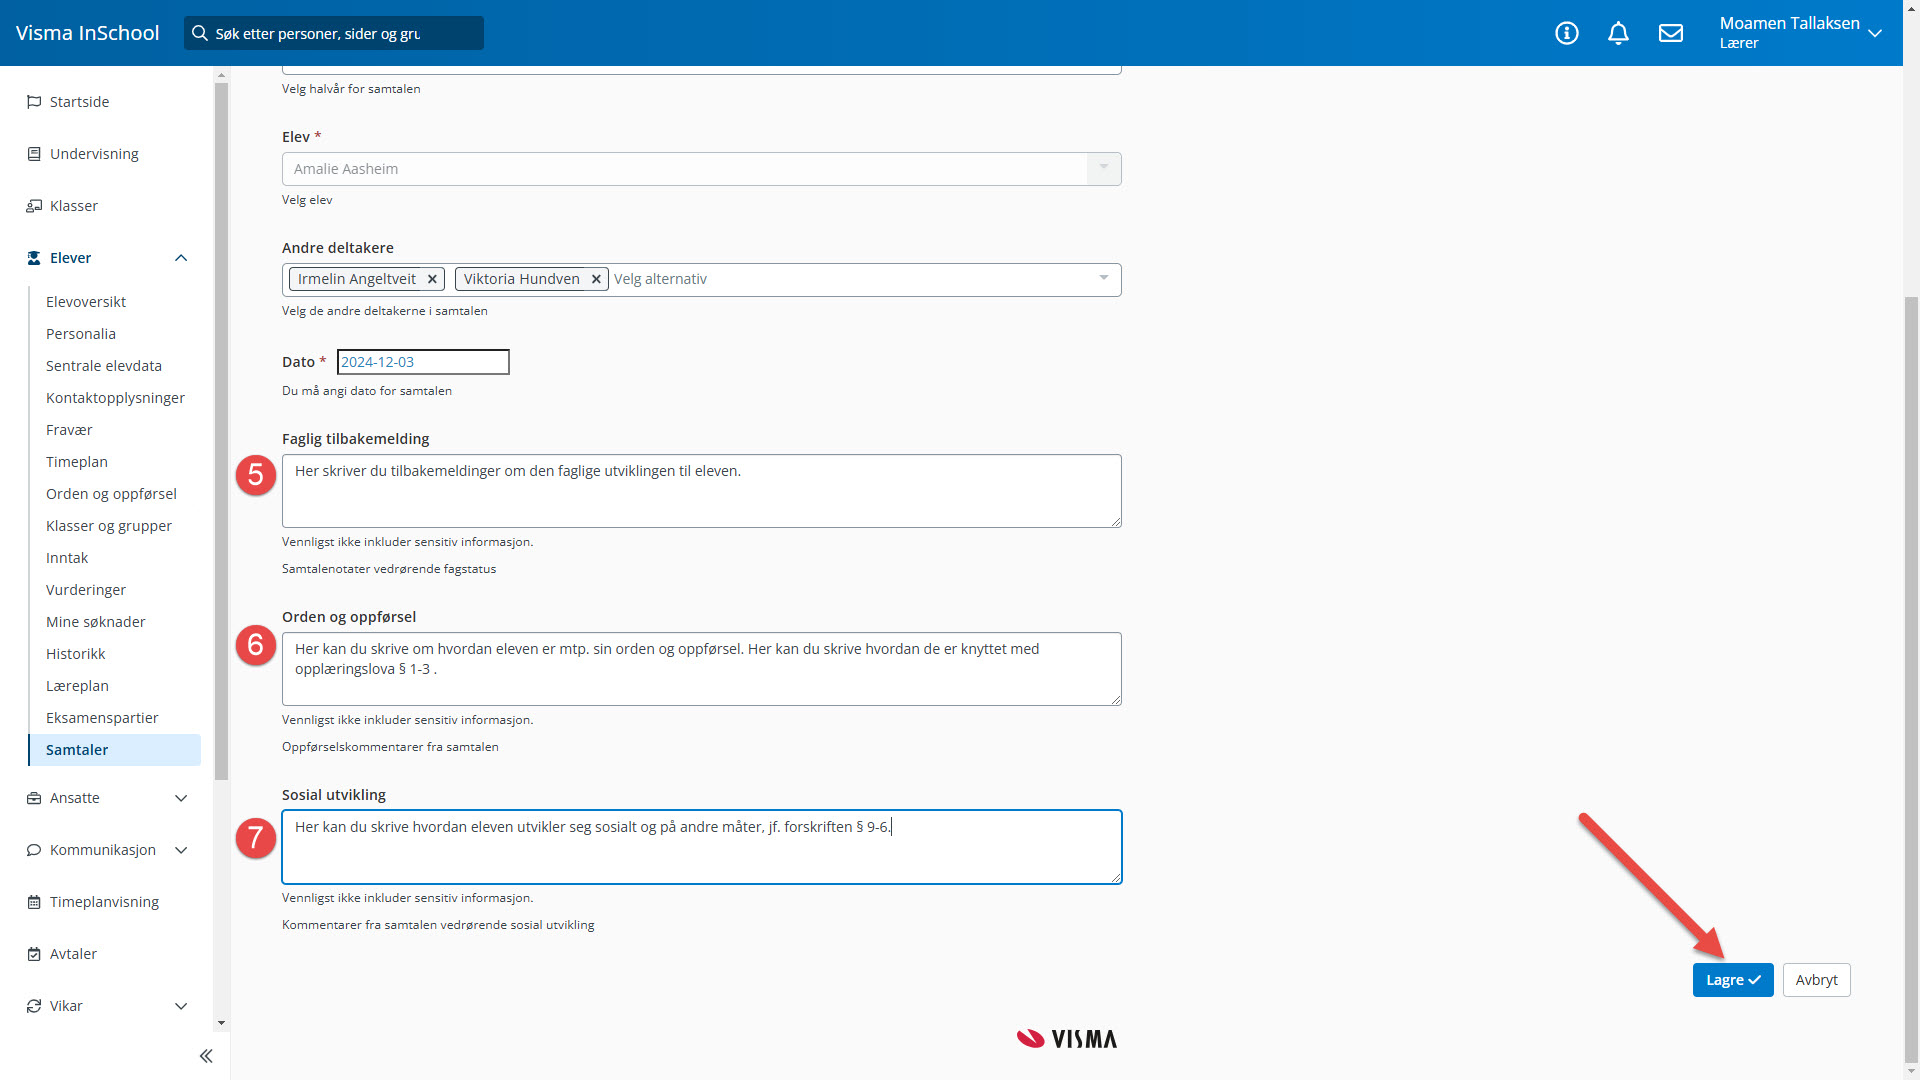
Task: Open Andre deltakere dropdown arrow
Action: pyautogui.click(x=1103, y=278)
